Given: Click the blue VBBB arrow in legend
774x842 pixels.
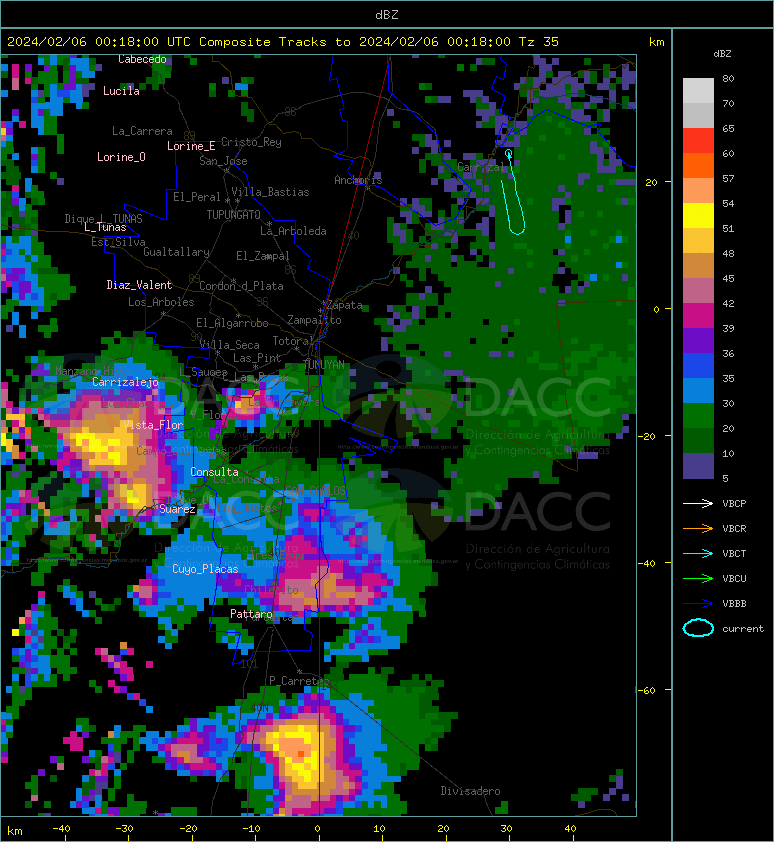Looking at the screenshot, I should pos(698,604).
